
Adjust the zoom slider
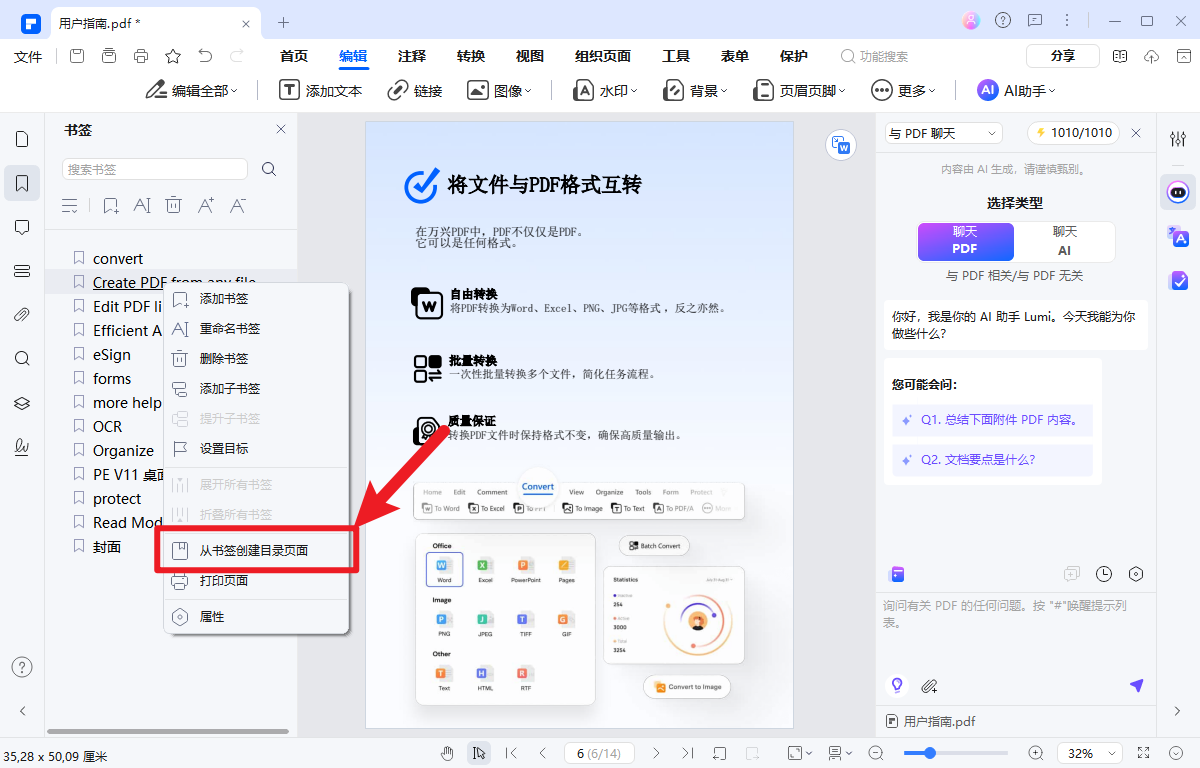[x=929, y=753]
